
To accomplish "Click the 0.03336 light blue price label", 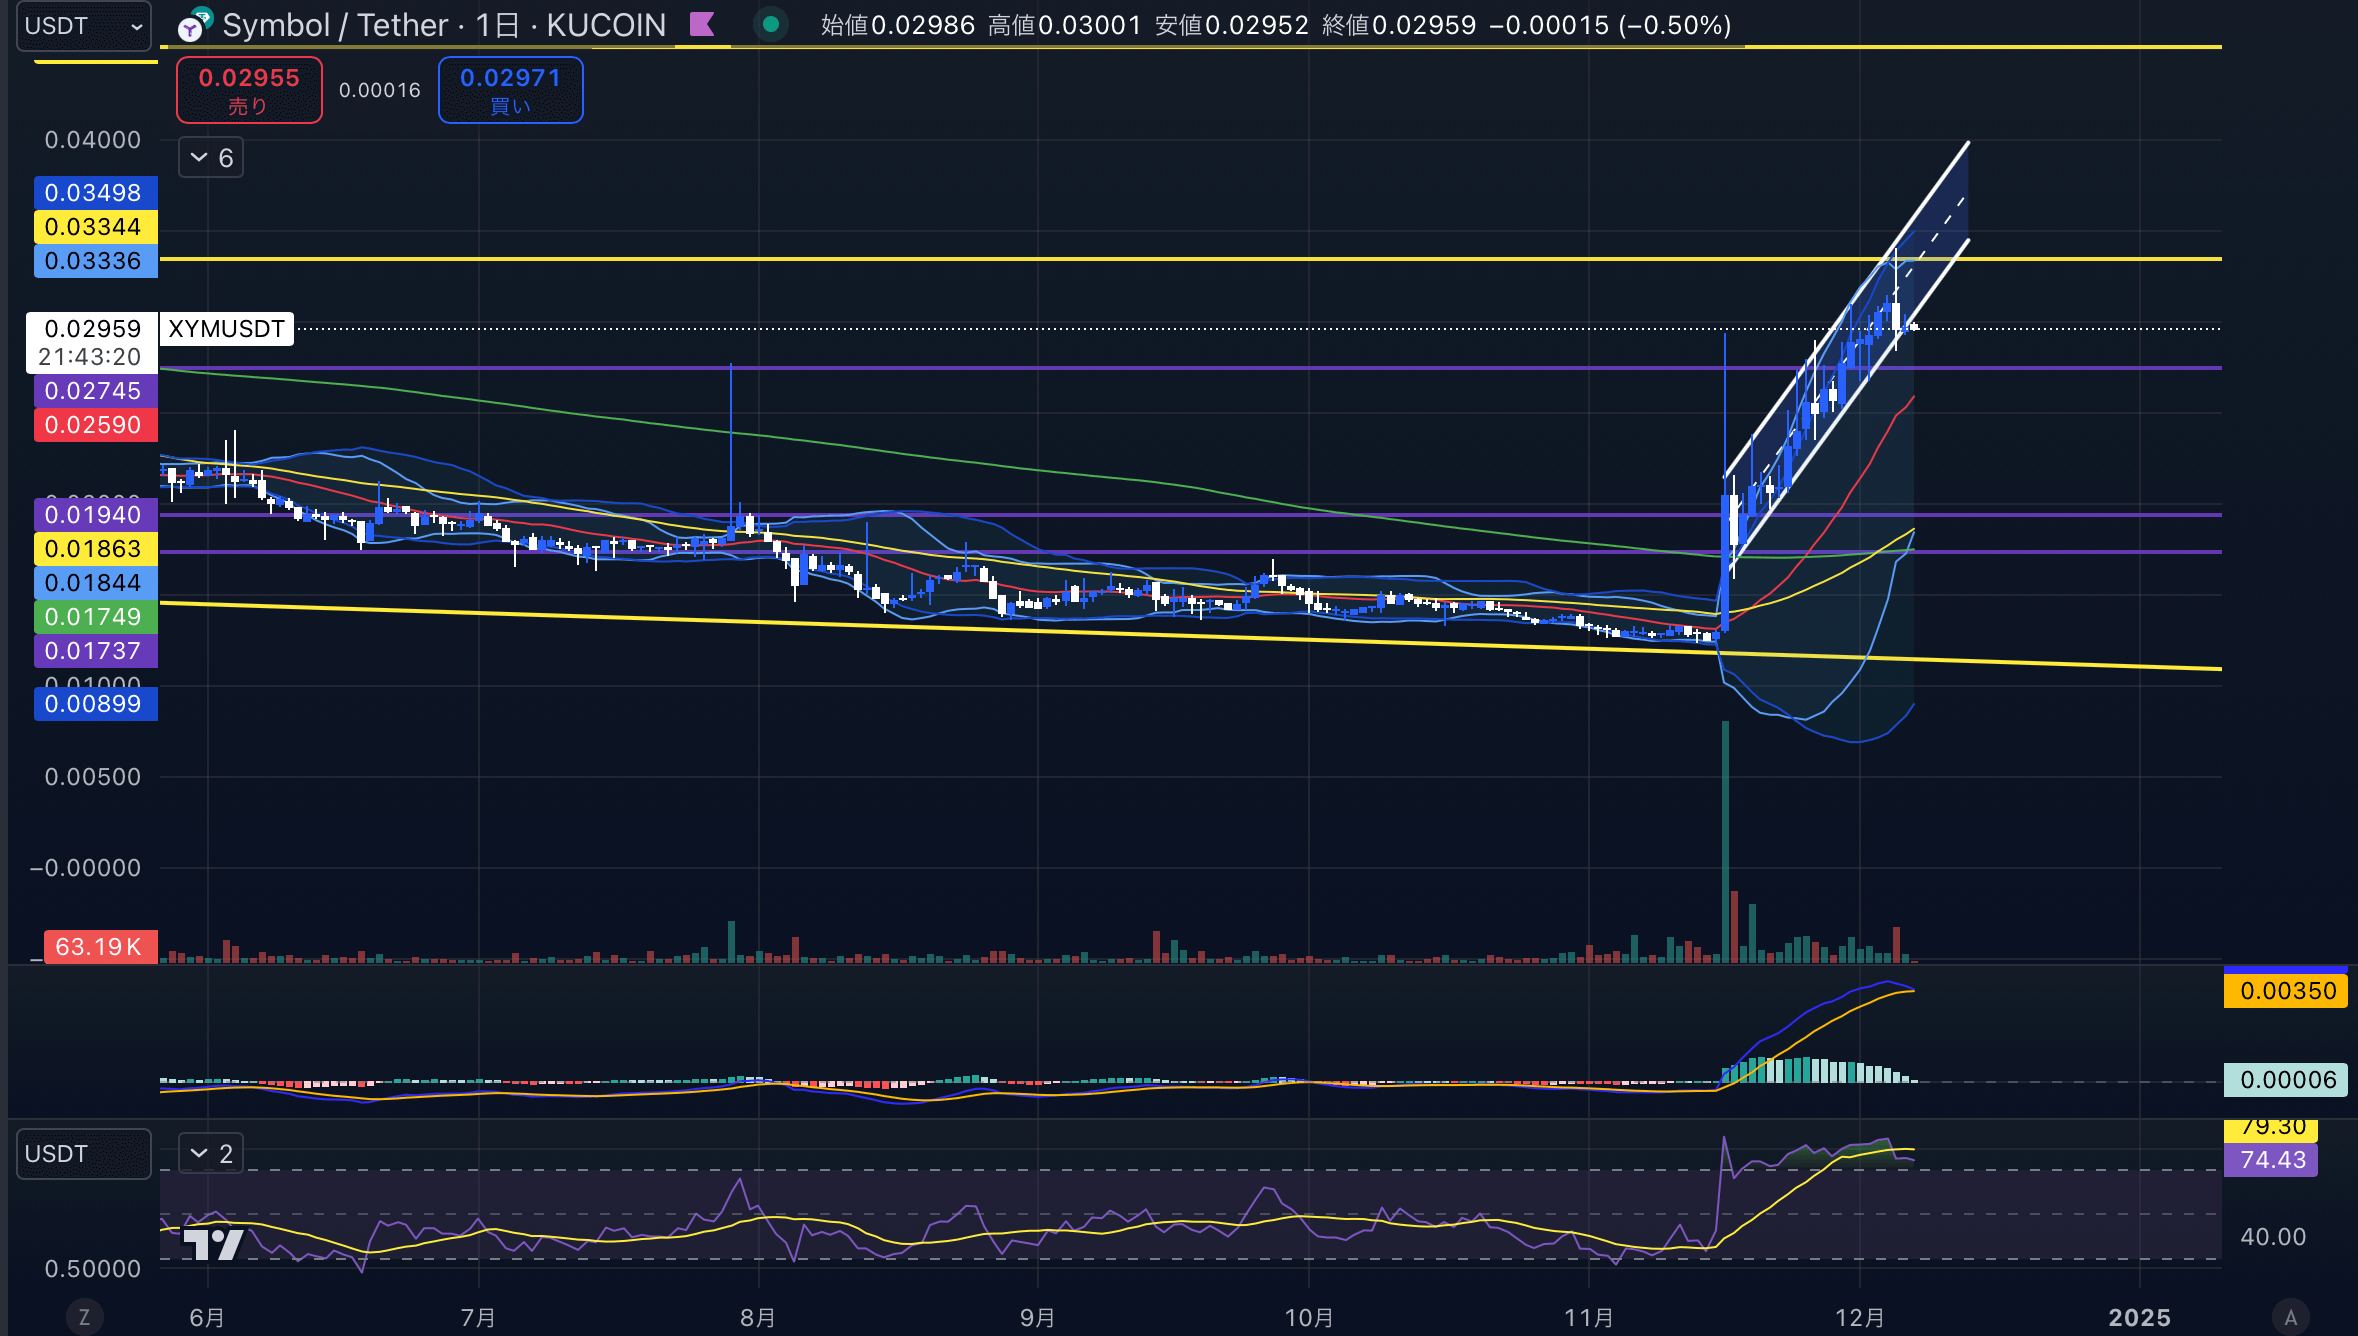I will coord(95,261).
